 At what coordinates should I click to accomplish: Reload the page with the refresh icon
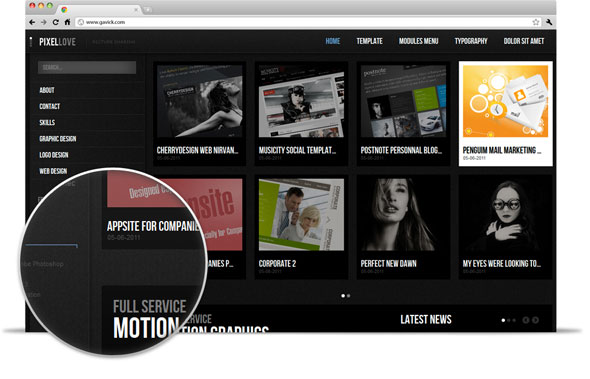click(x=56, y=22)
